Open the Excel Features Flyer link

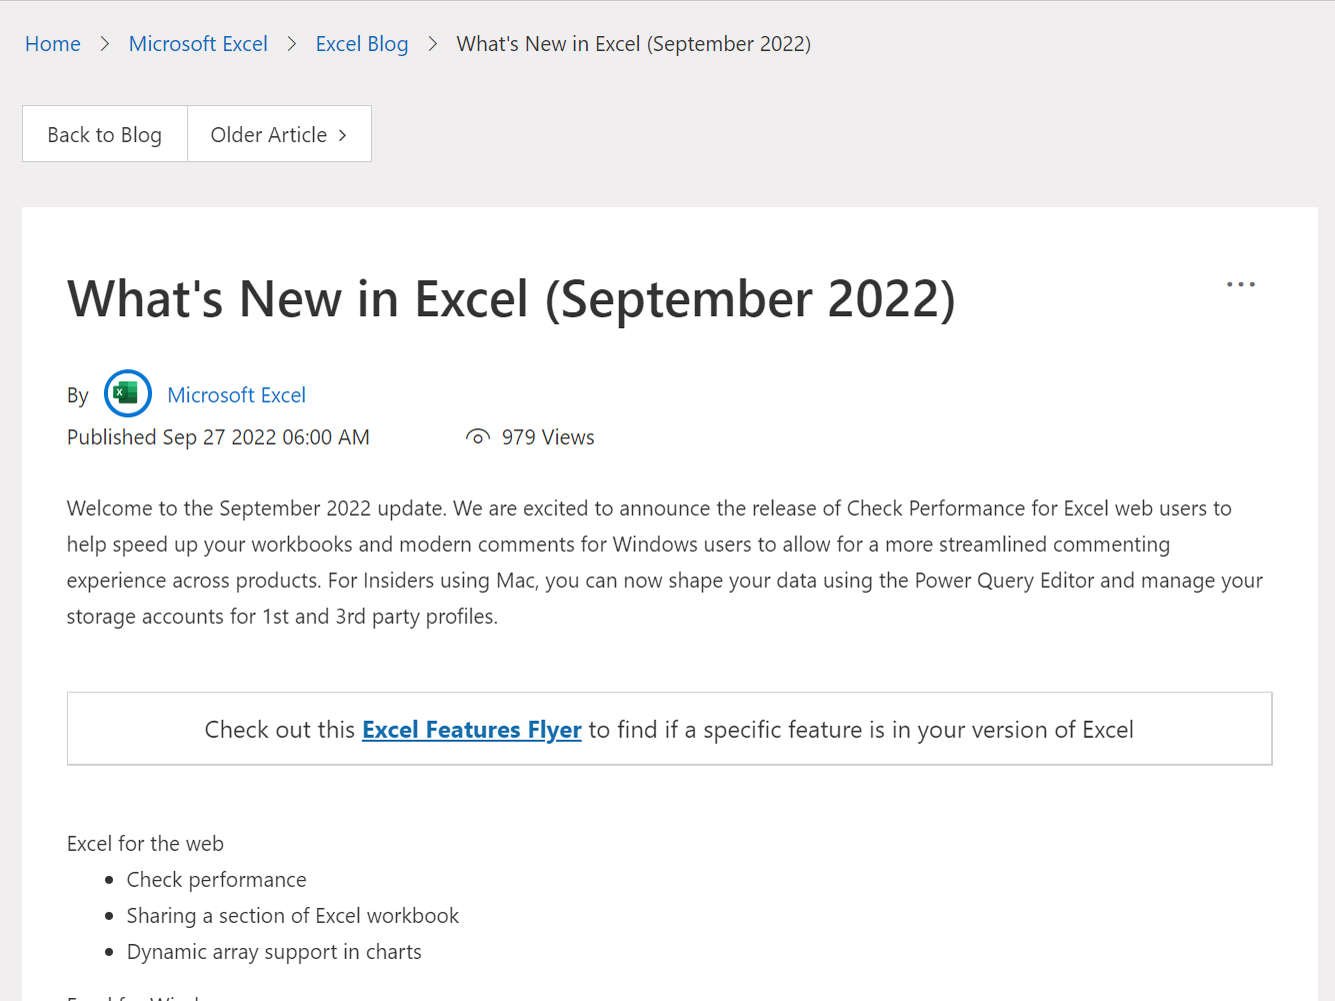(471, 729)
